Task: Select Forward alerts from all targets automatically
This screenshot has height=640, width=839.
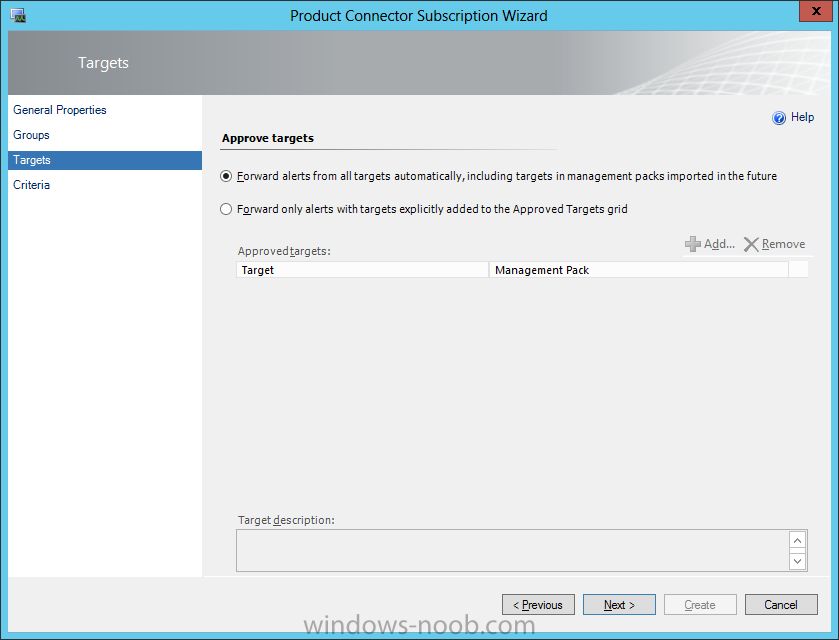Action: (x=226, y=176)
